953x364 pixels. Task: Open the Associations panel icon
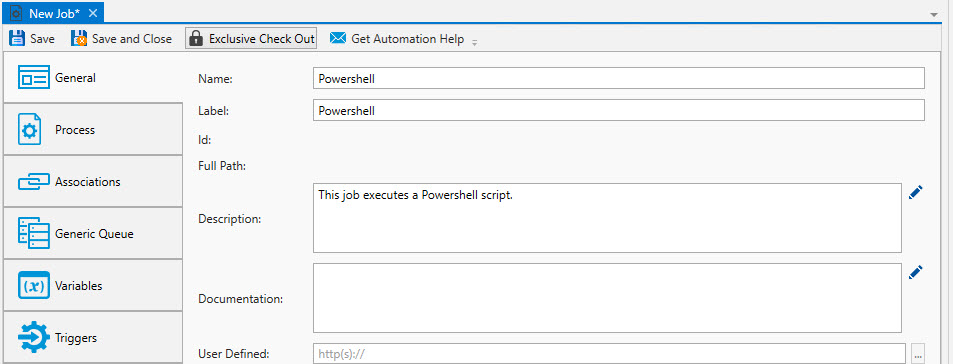33,182
